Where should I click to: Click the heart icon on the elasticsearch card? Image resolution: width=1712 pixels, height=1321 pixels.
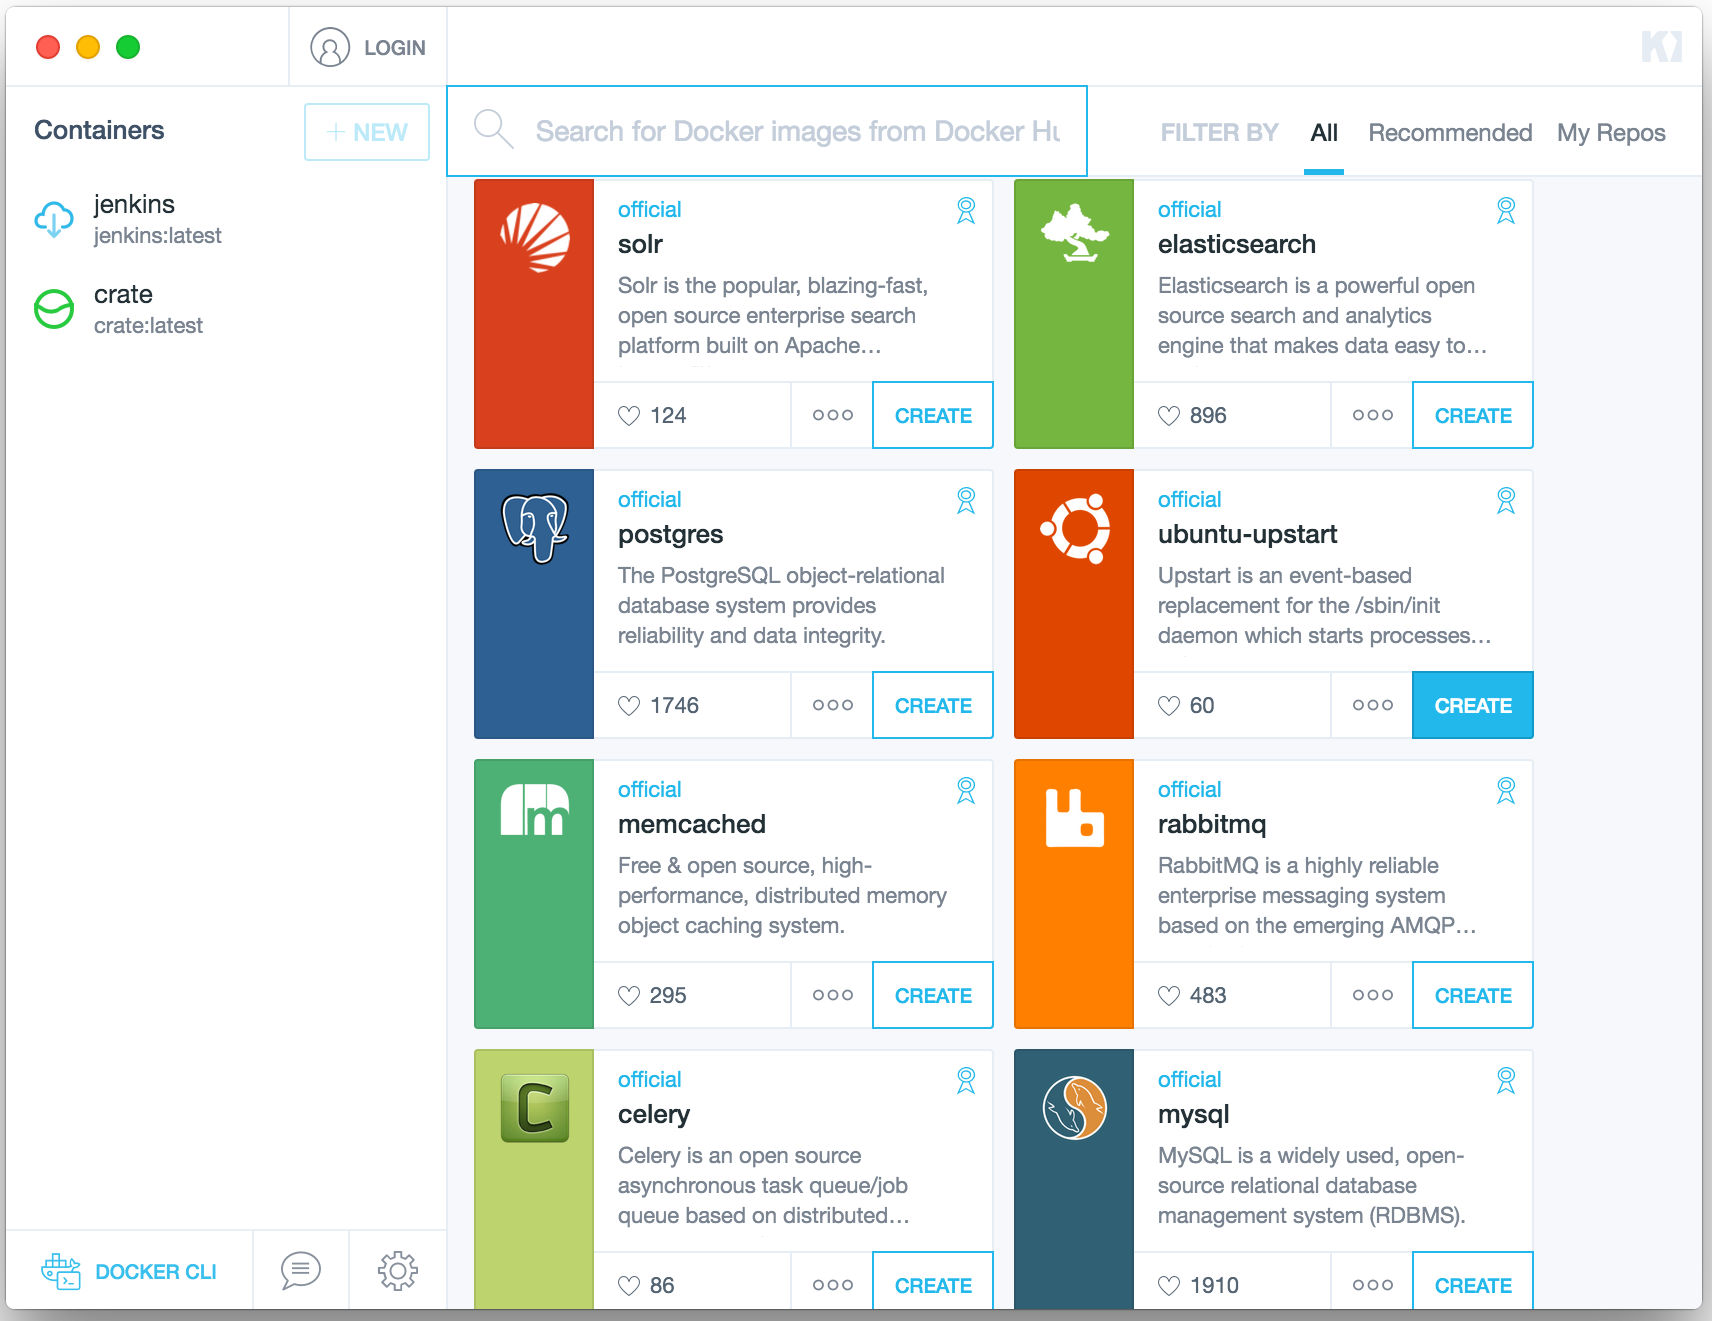click(x=1169, y=416)
